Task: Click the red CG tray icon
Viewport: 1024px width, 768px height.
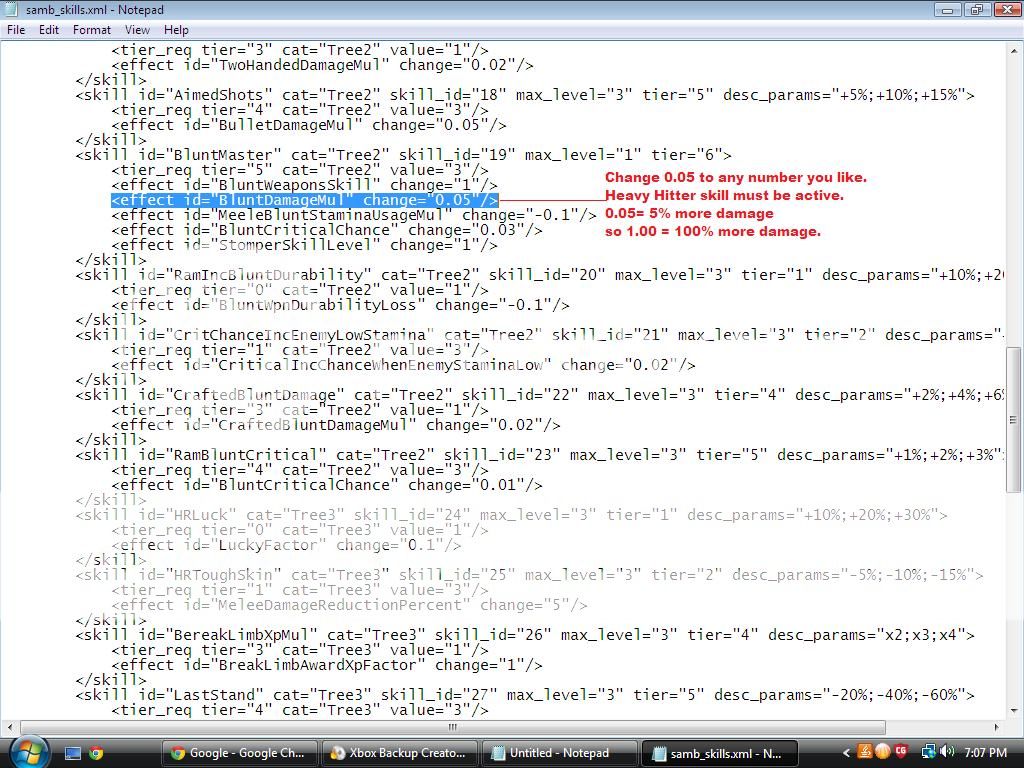Action: tap(901, 753)
